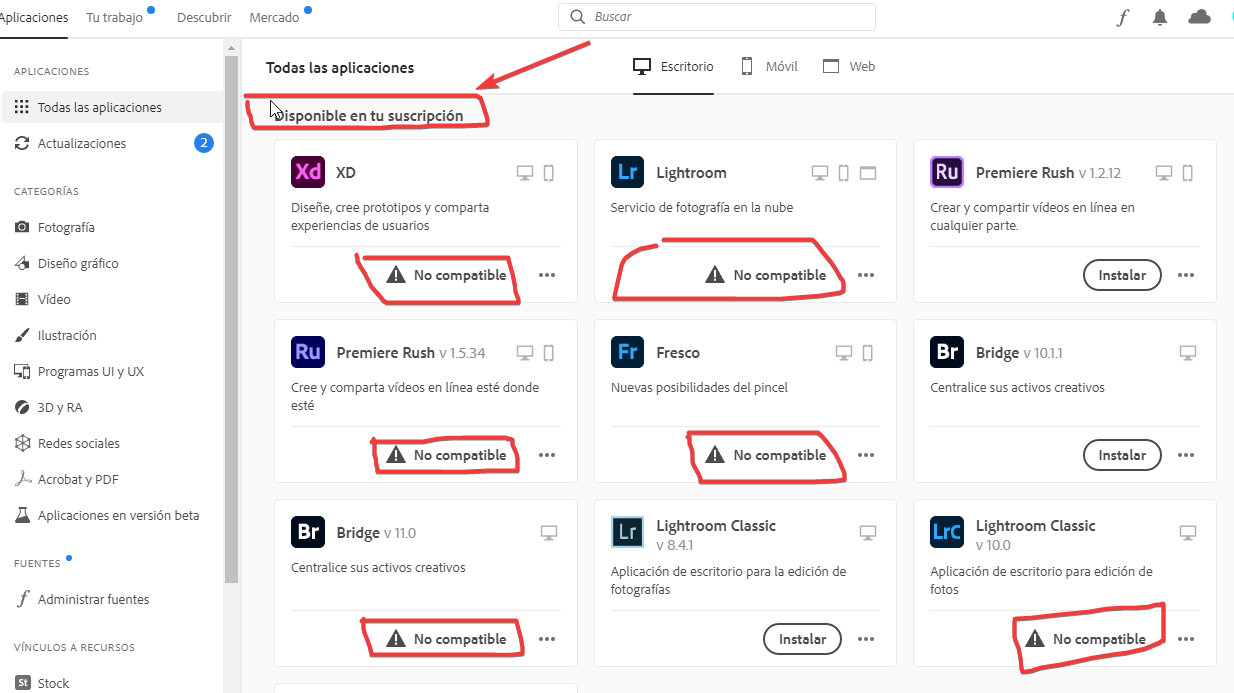Click the Bridge v 11.0 app icon
Image resolution: width=1234 pixels, height=693 pixels.
[308, 532]
